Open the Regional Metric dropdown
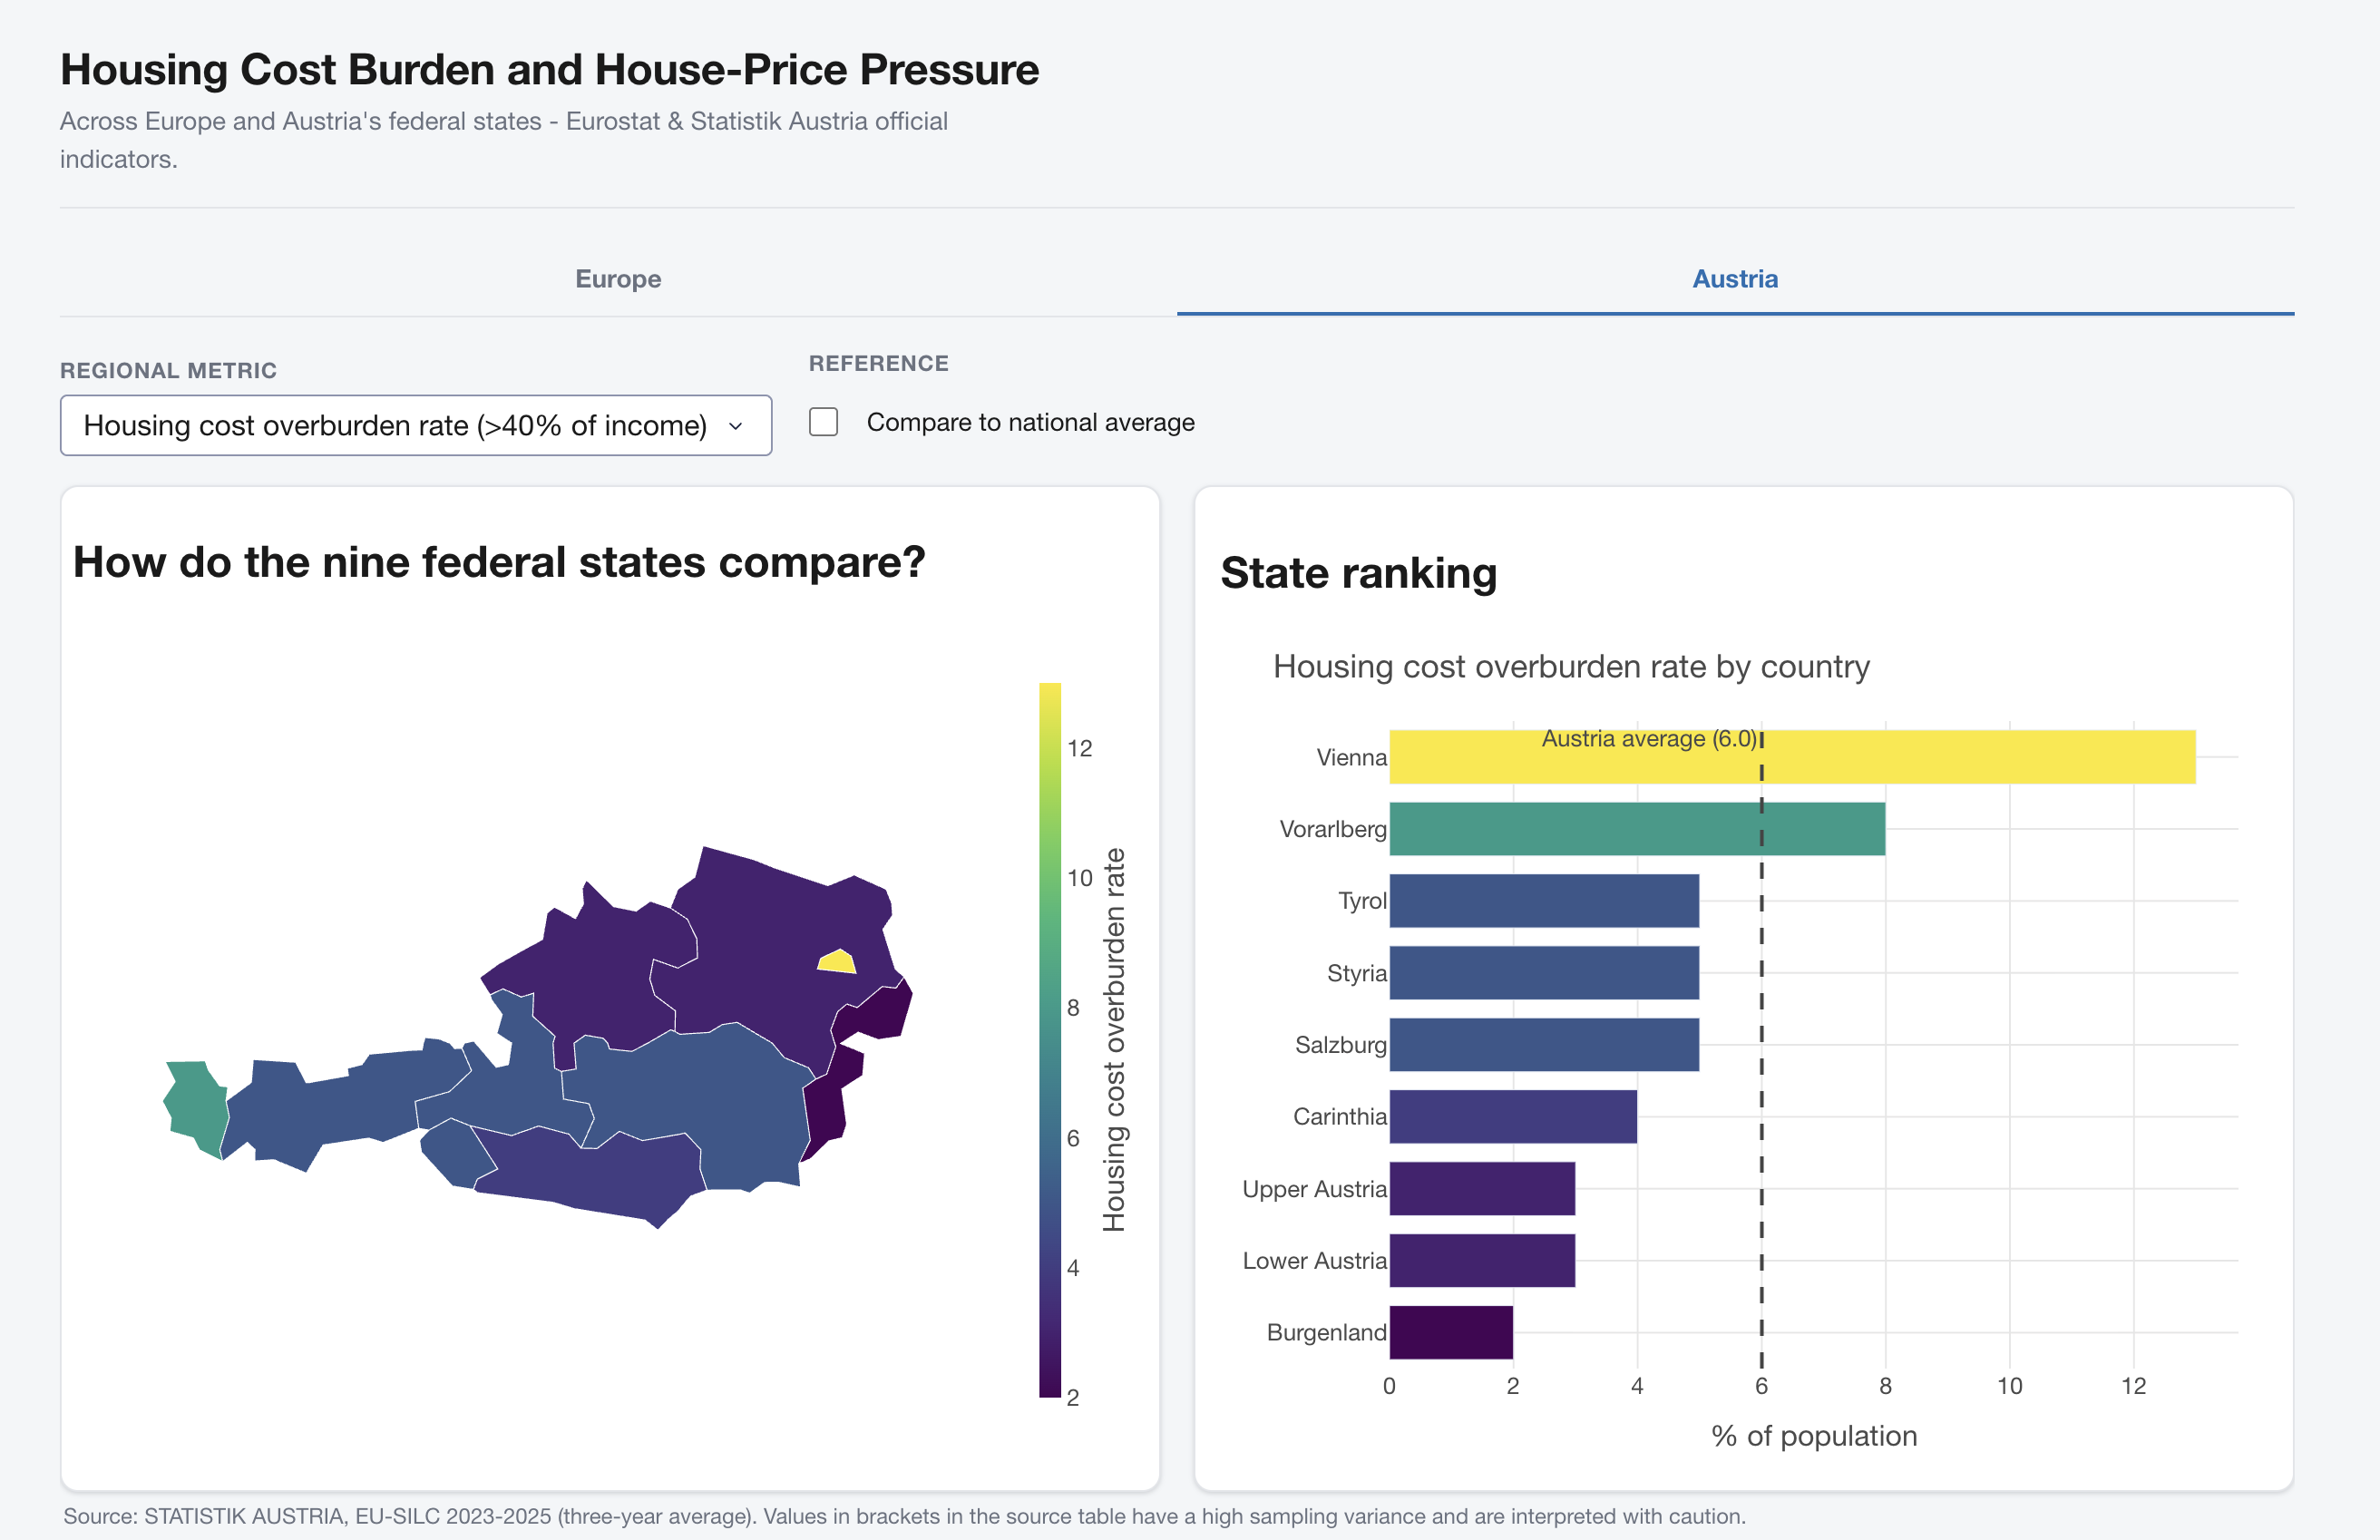 pyautogui.click(x=416, y=425)
